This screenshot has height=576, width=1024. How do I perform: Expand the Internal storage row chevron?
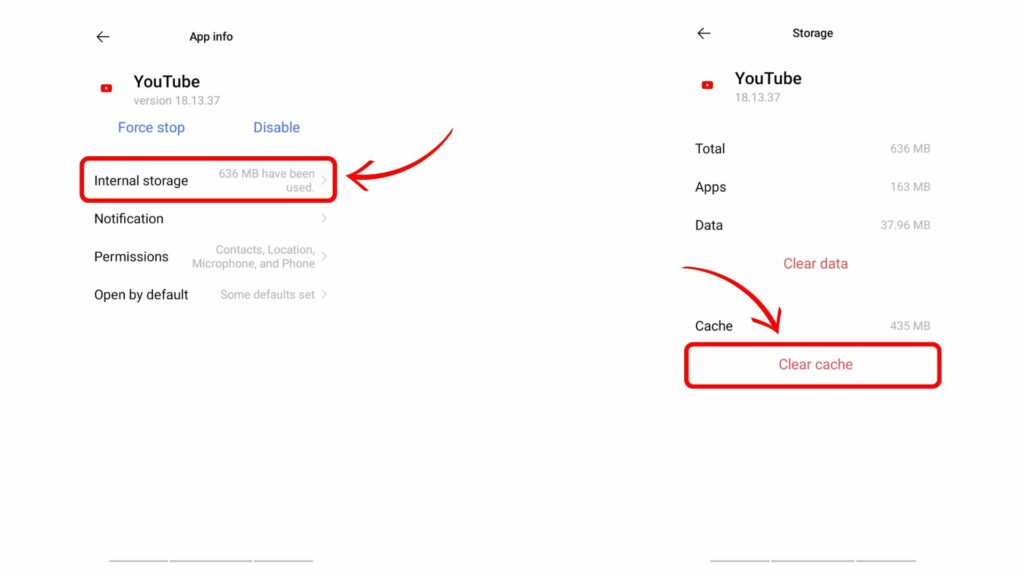tap(322, 181)
